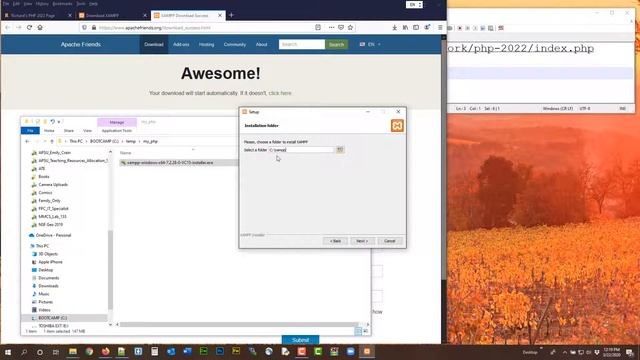
Task: Click the Pocket save icon
Action: [x=341, y=28]
